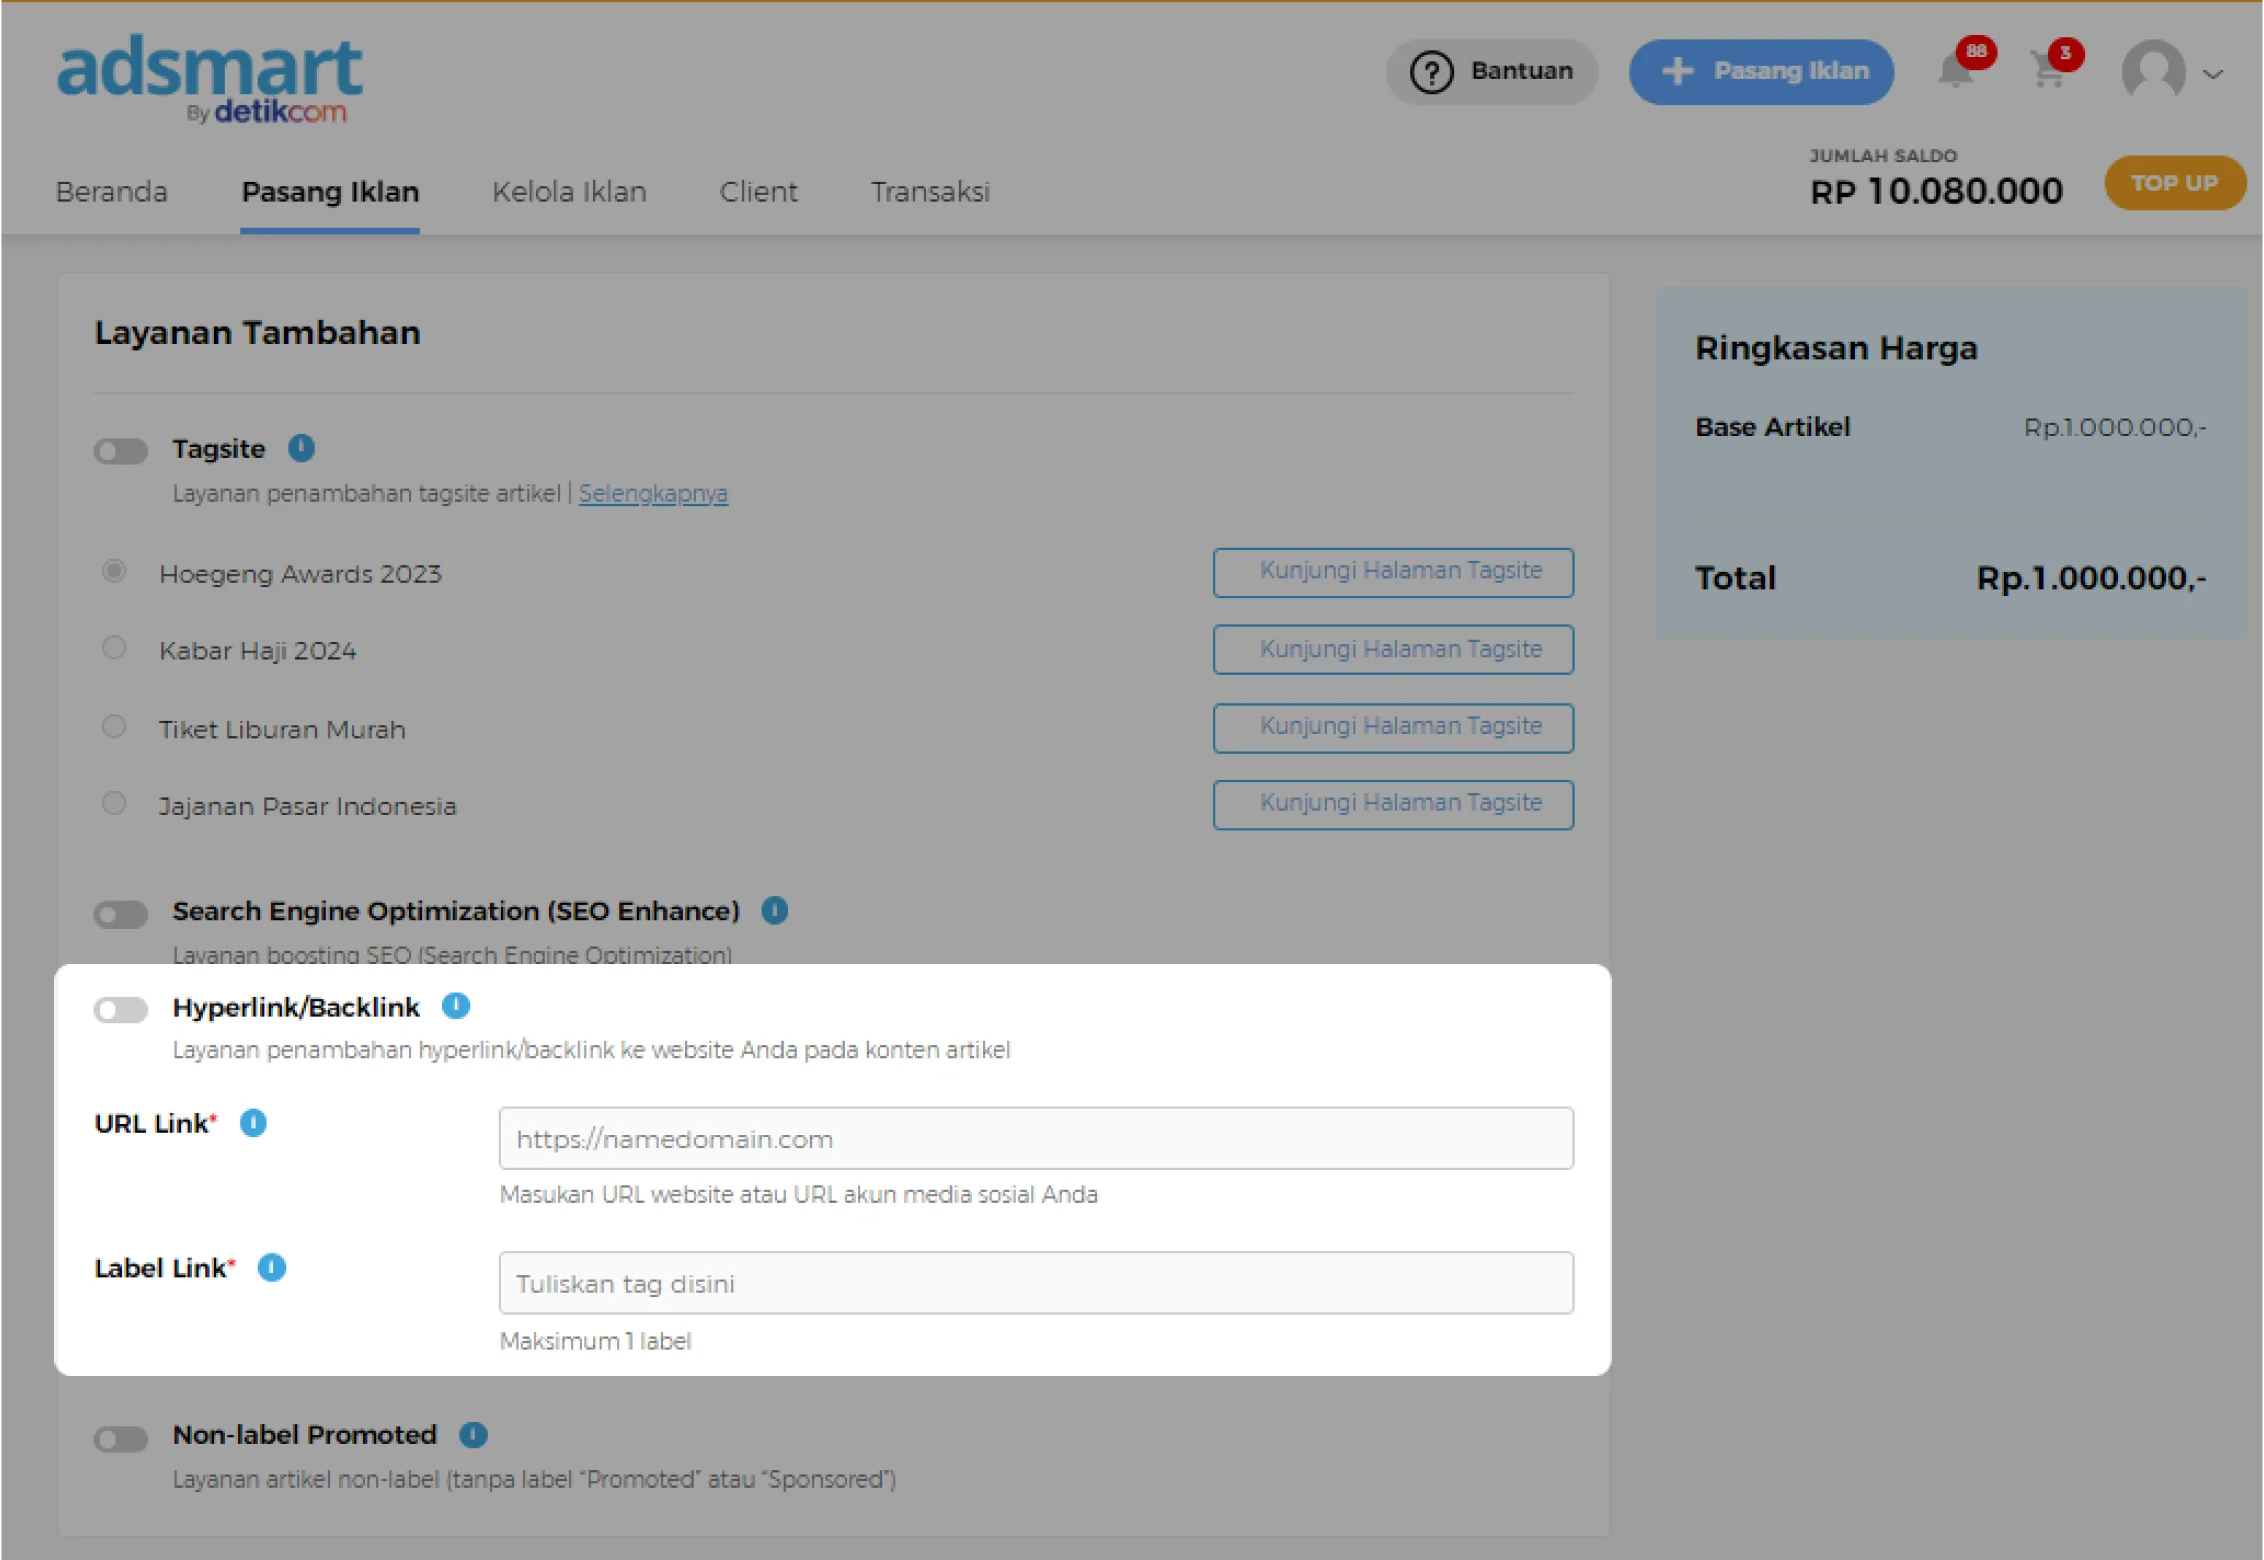The width and height of the screenshot is (2264, 1560).
Task: Click the Tagsite info icon
Action: click(x=301, y=448)
